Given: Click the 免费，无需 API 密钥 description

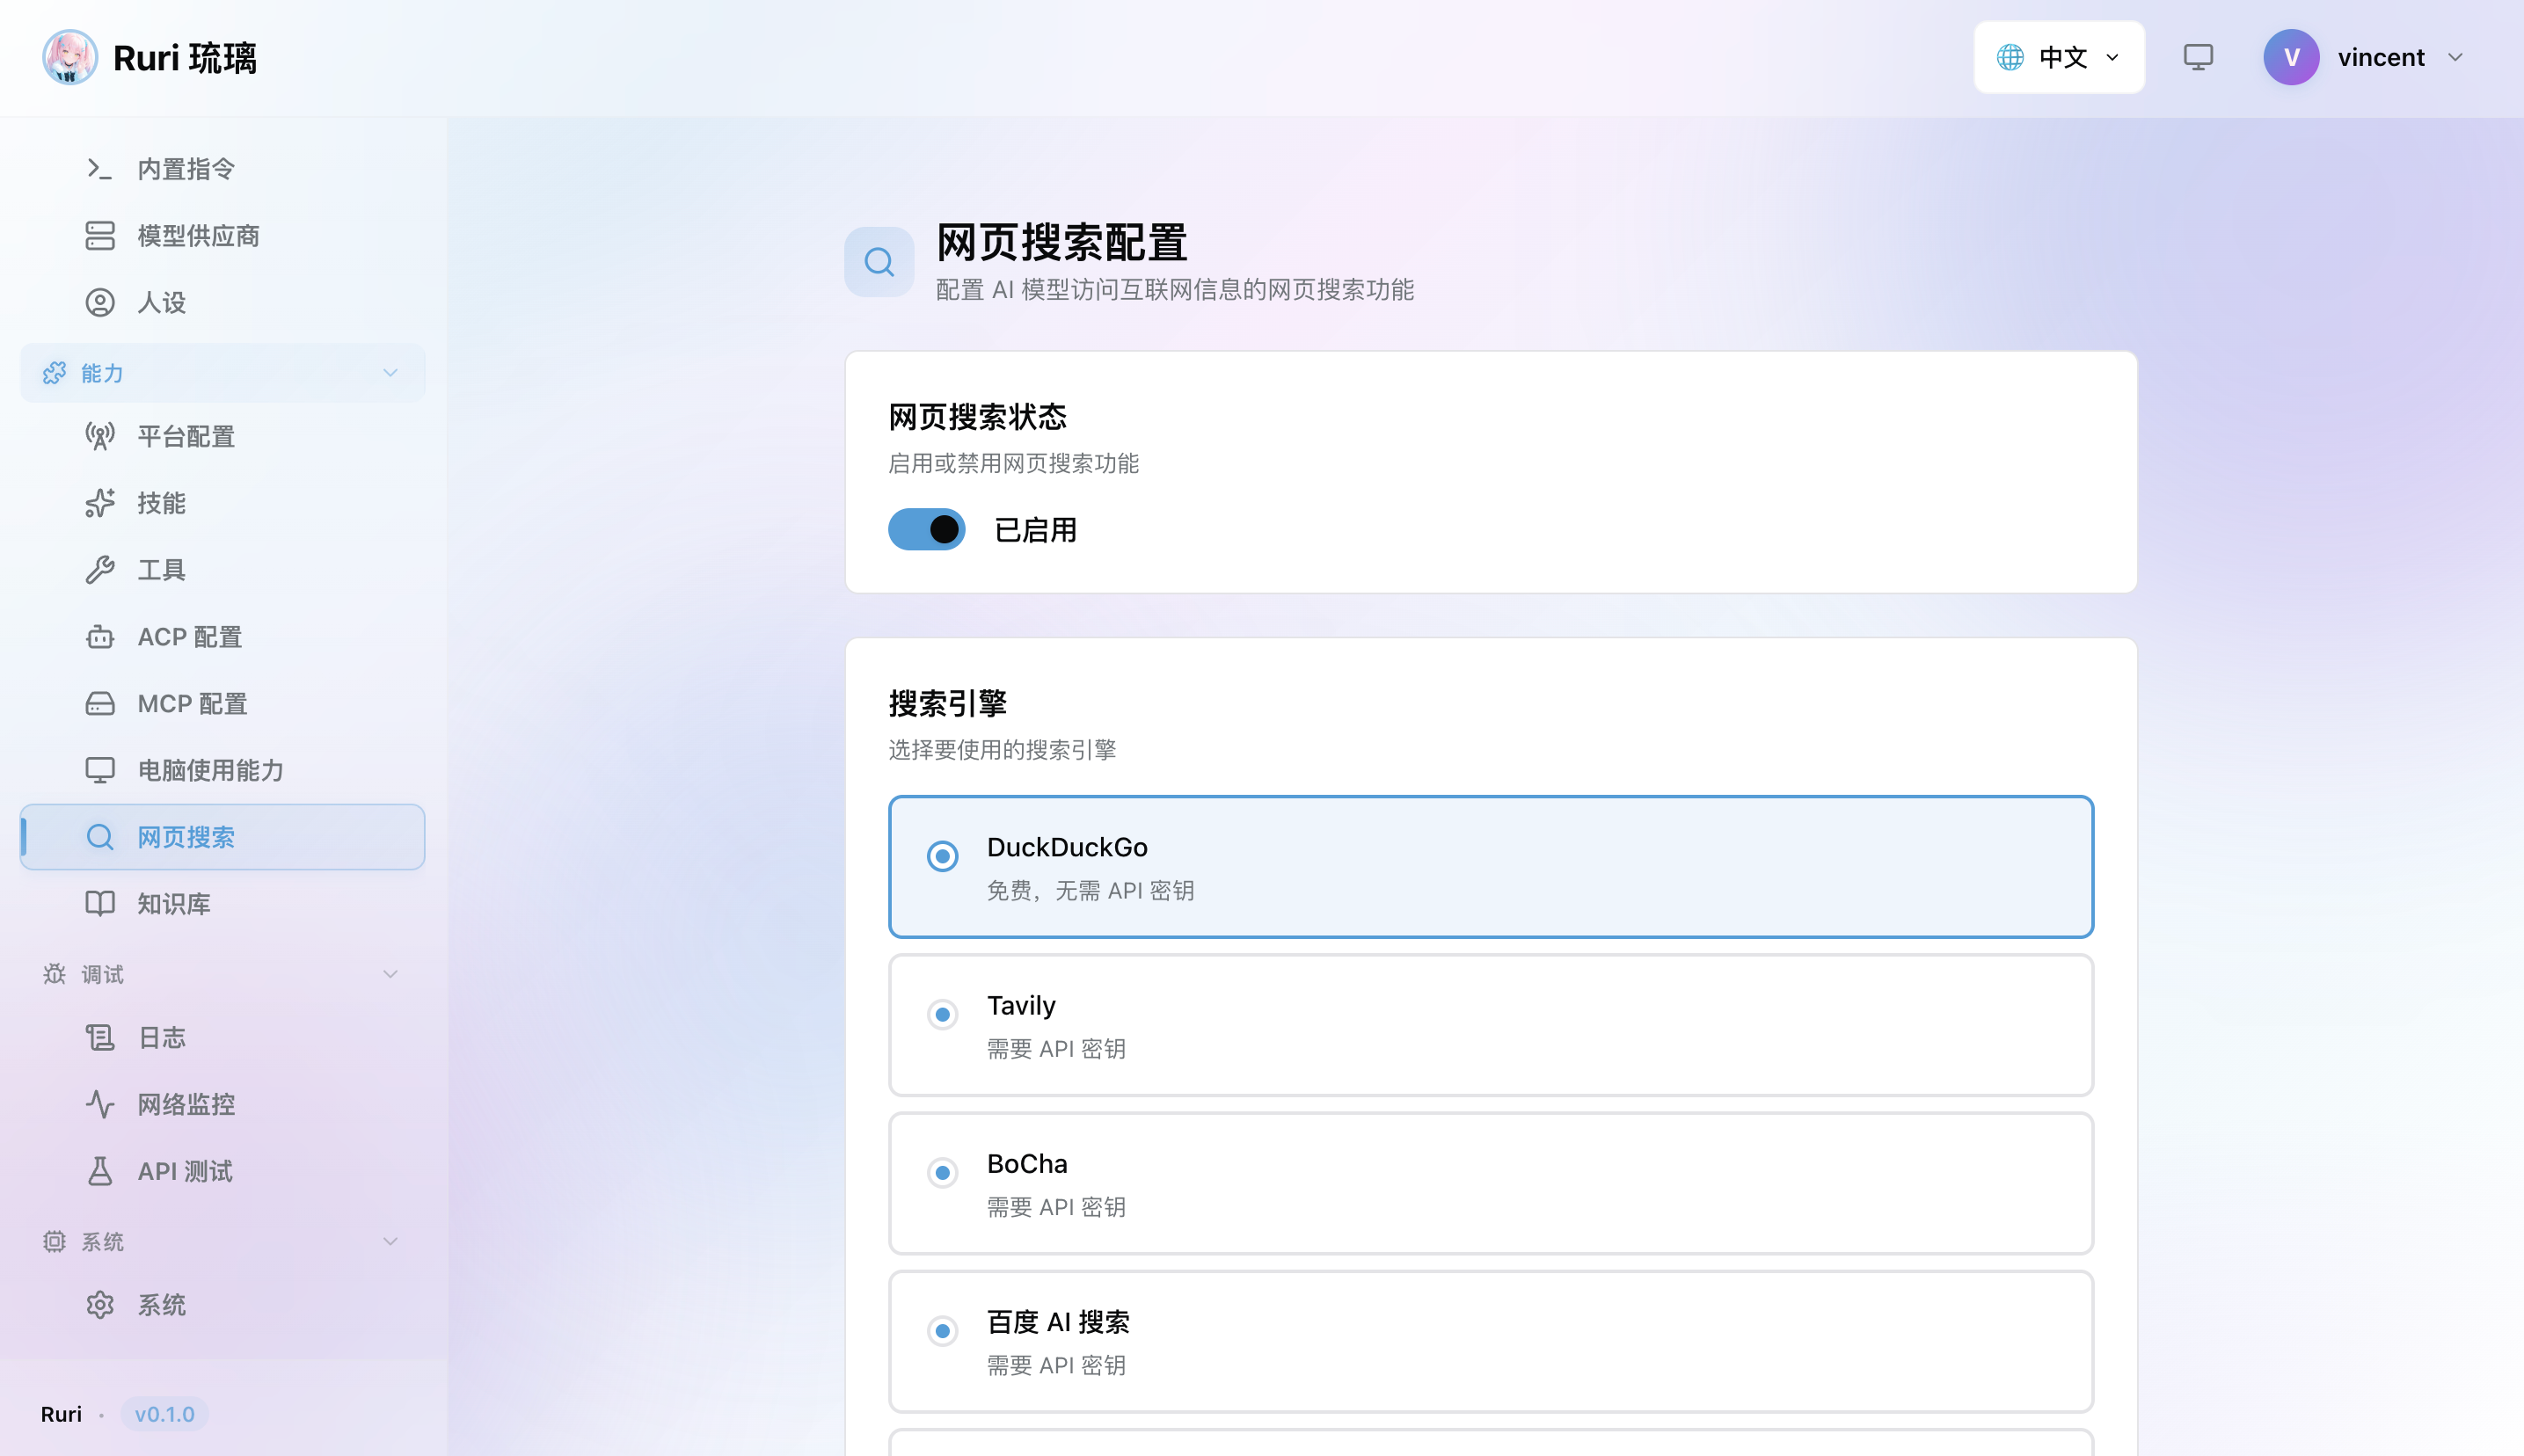Looking at the screenshot, I should [1090, 891].
